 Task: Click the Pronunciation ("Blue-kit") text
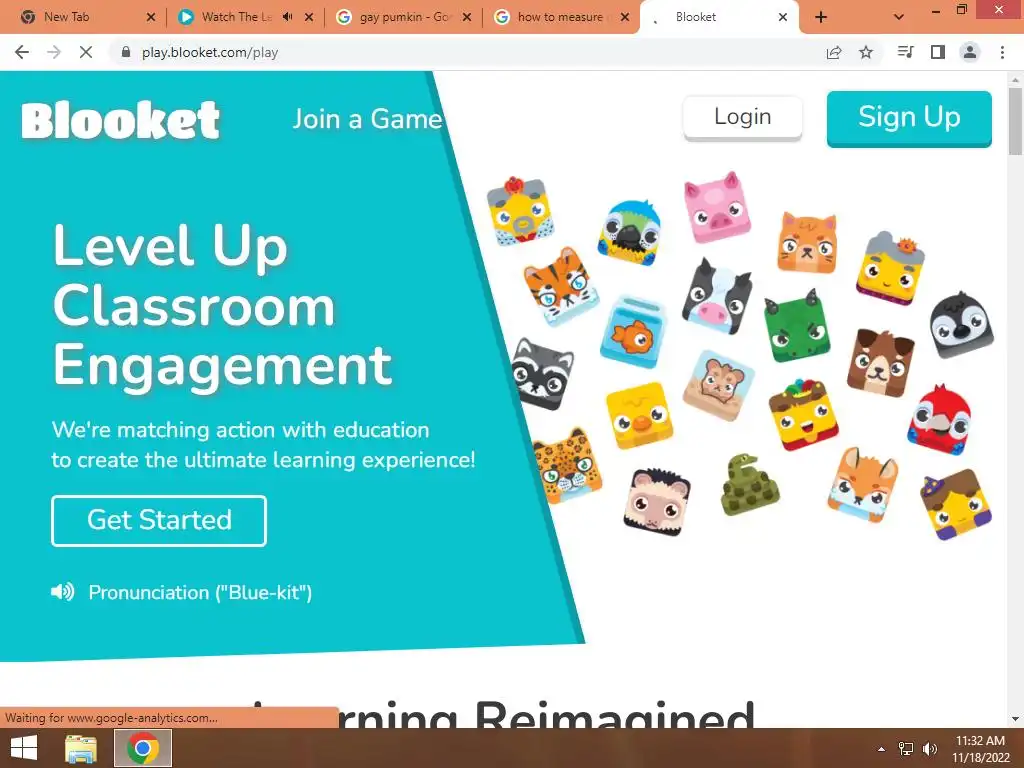click(x=200, y=592)
